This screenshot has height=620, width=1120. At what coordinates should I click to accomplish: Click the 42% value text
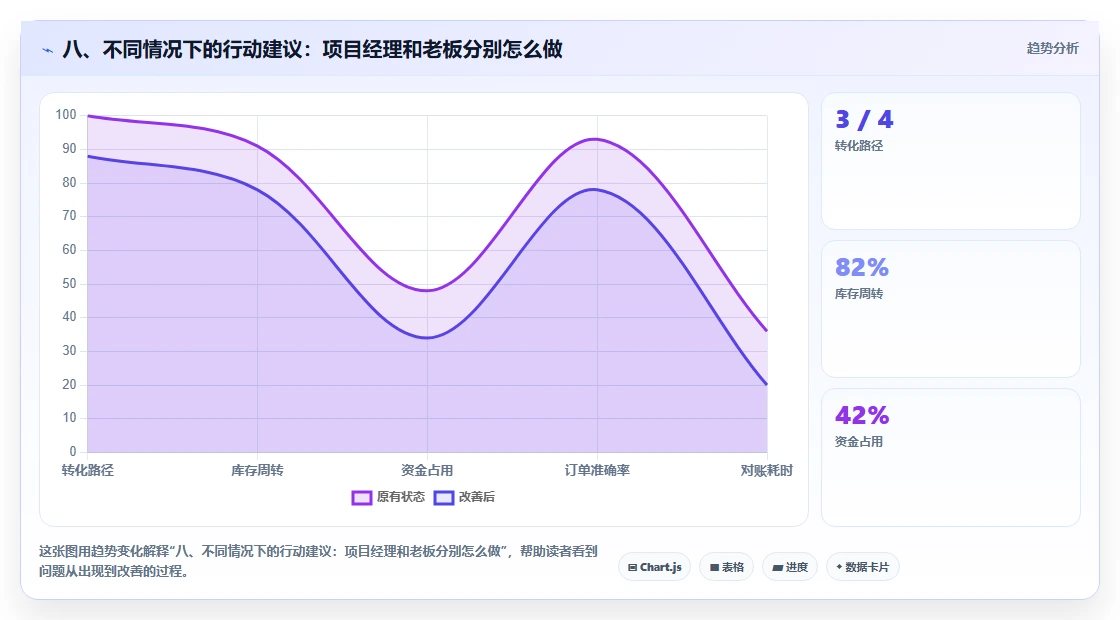[x=862, y=415]
